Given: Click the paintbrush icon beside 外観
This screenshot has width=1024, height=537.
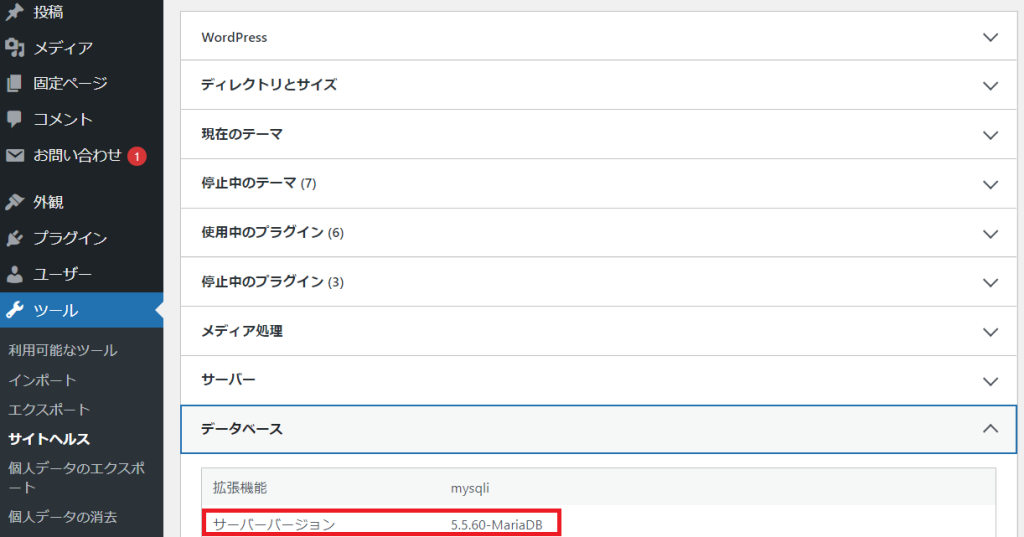Looking at the screenshot, I should tap(14, 202).
